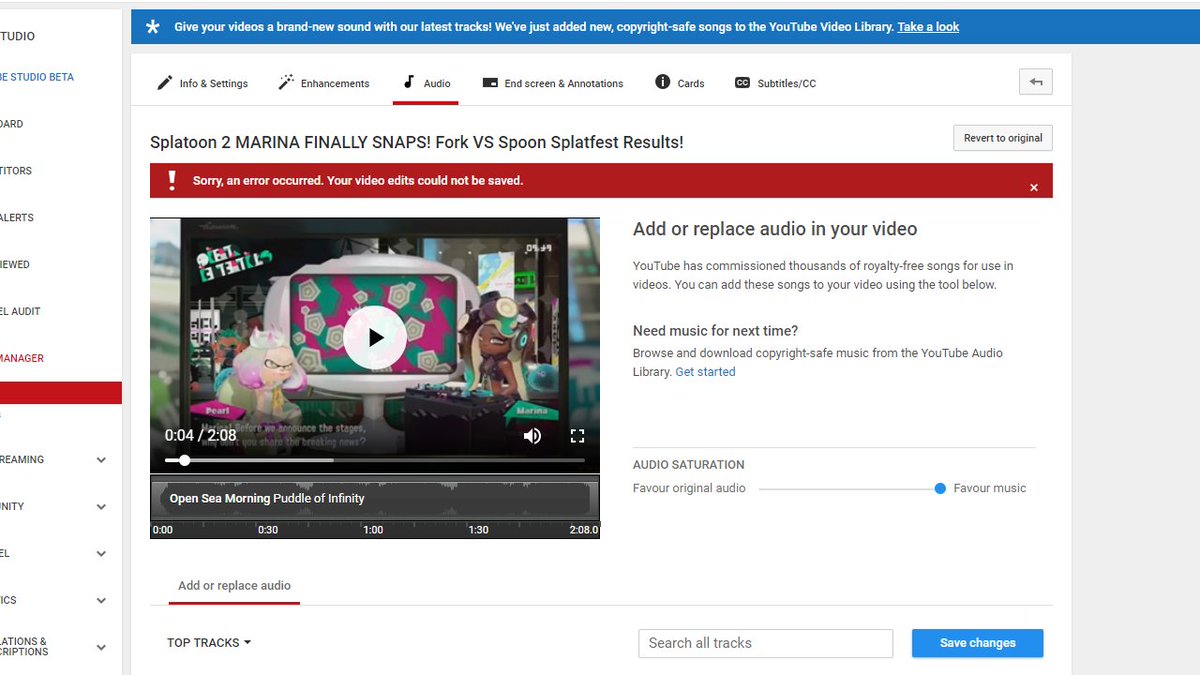Image resolution: width=1200 pixels, height=675 pixels.
Task: Click the 0:04 / 2:08 time display
Action: pyautogui.click(x=201, y=435)
